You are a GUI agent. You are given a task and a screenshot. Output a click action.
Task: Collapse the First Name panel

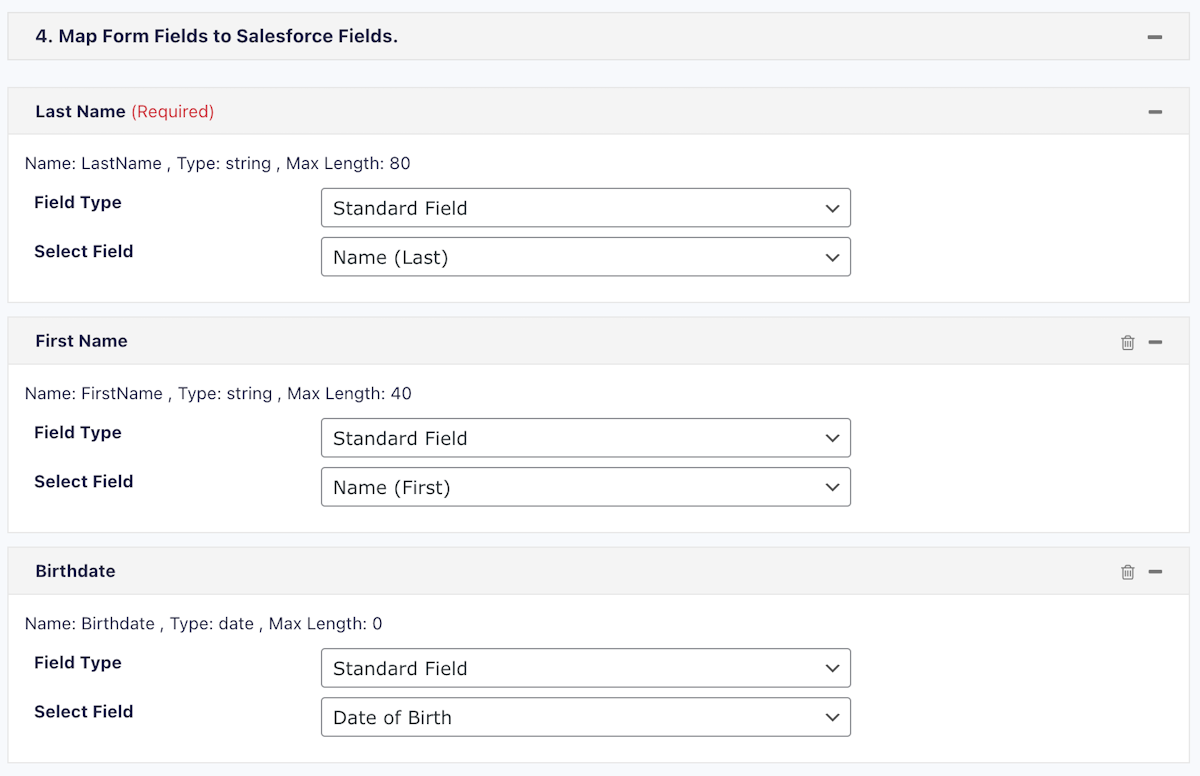pyautogui.click(x=1155, y=342)
